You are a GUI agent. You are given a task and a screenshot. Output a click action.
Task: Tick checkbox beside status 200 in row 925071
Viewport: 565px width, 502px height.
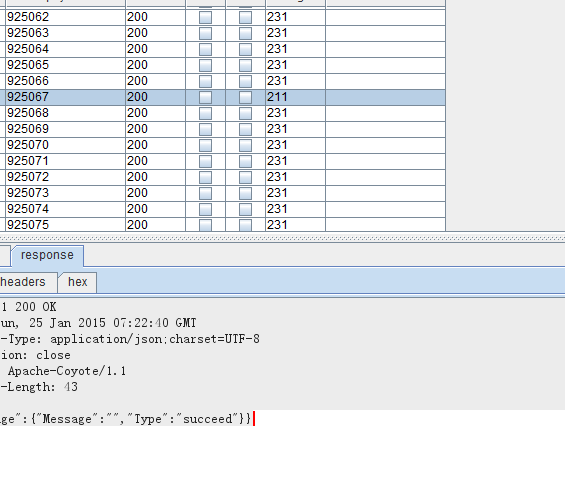(205, 161)
